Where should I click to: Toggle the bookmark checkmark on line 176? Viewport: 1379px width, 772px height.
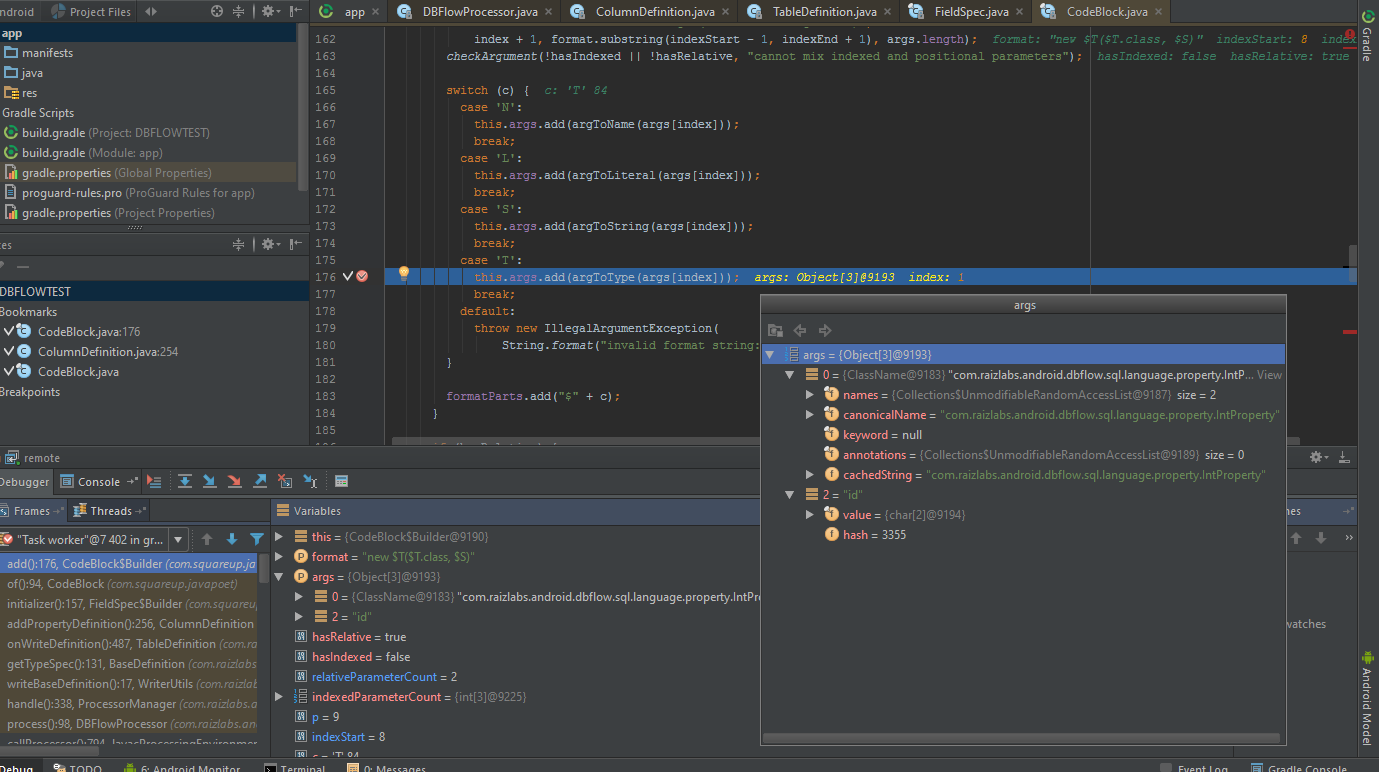pyautogui.click(x=348, y=276)
